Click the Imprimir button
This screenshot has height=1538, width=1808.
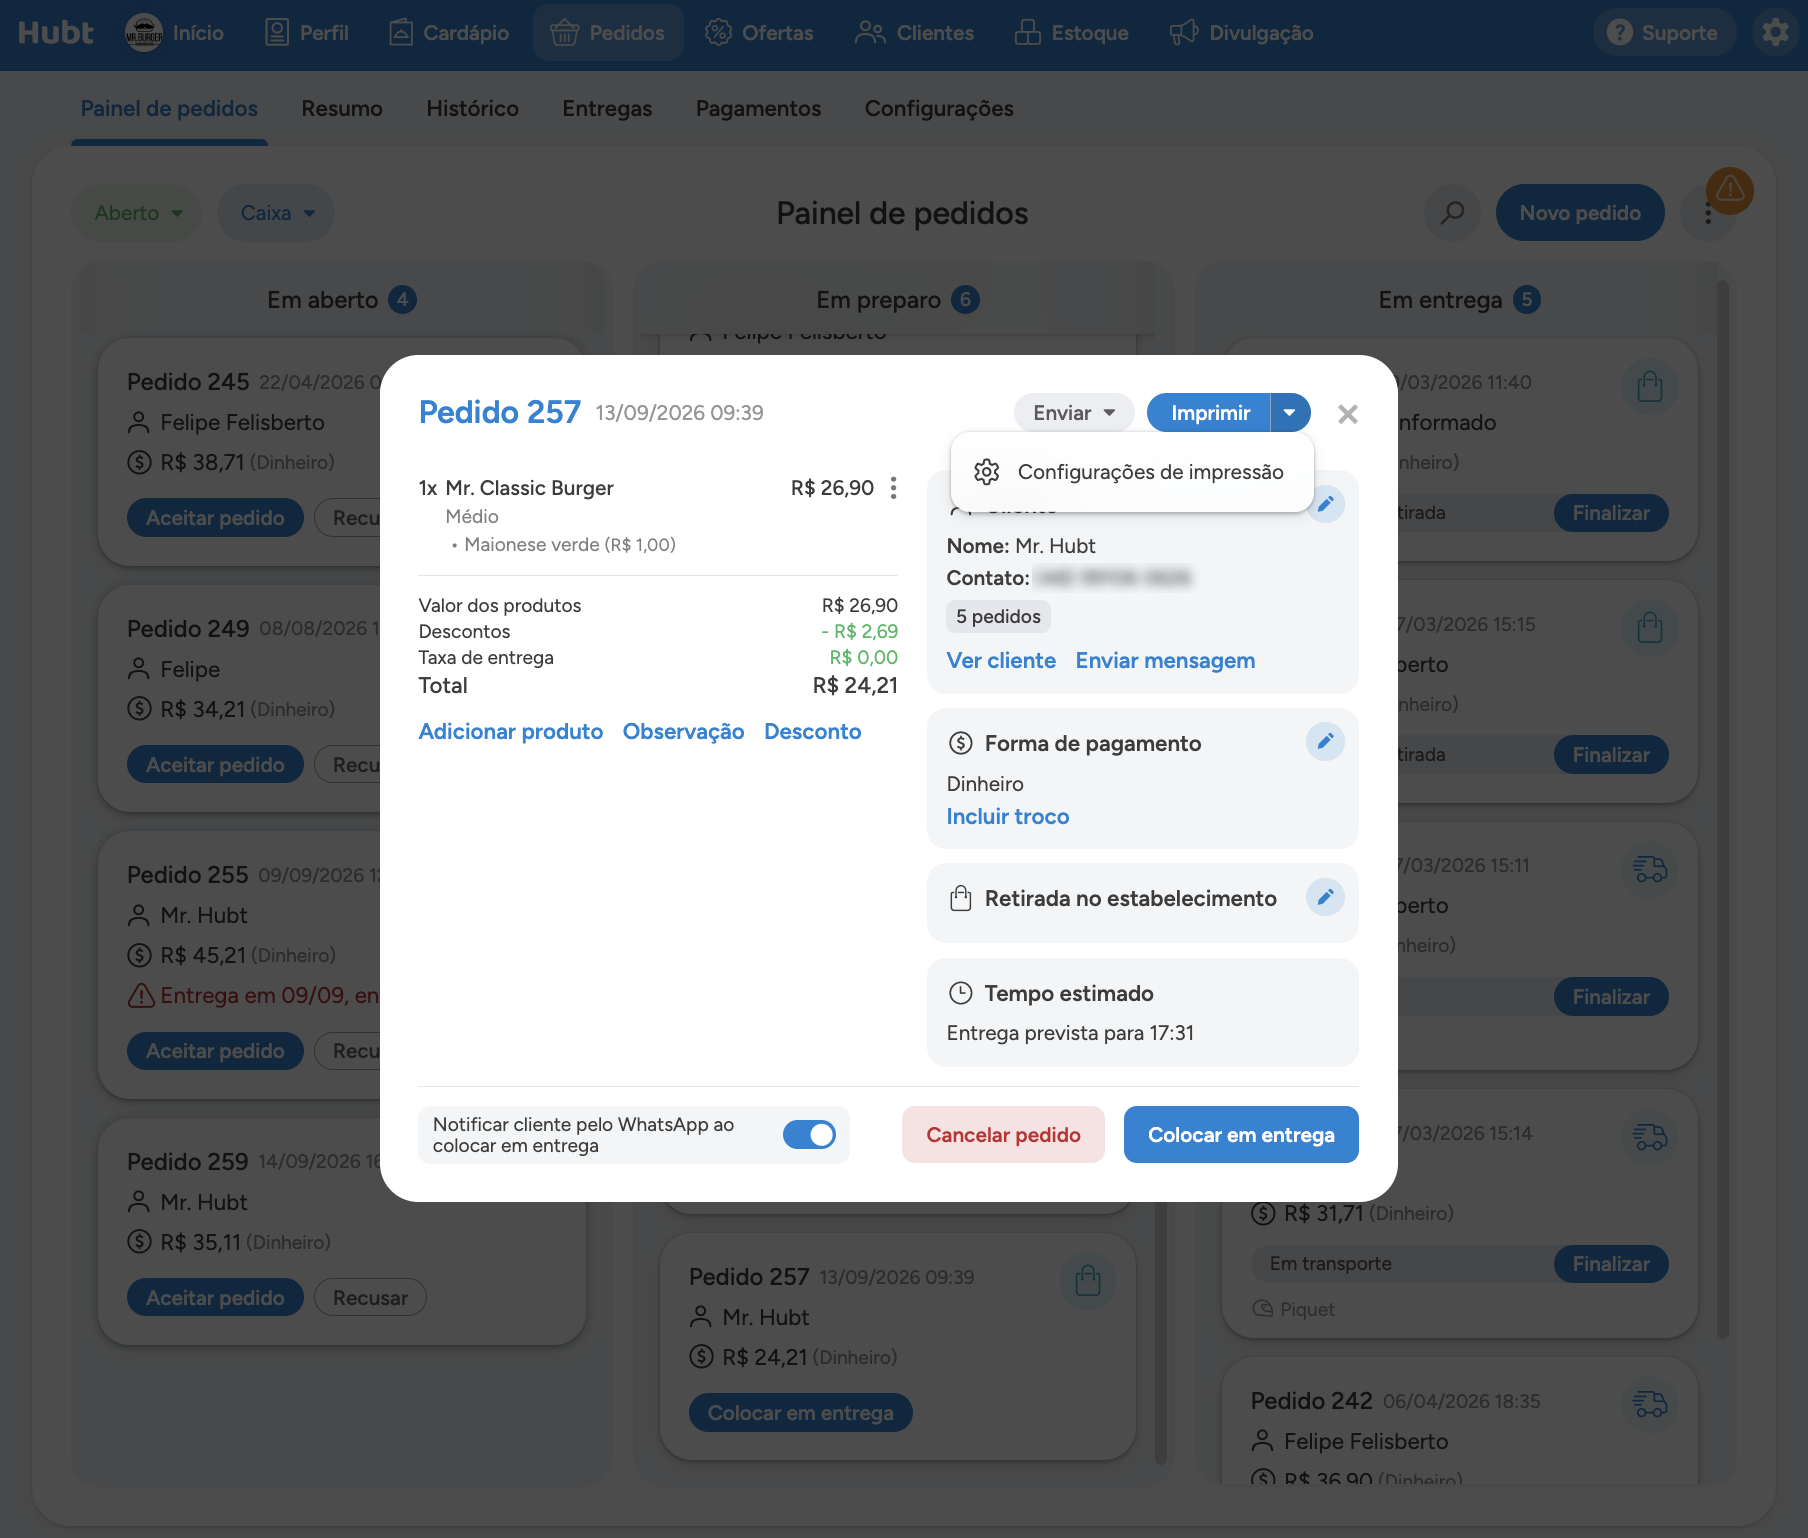pos(1210,413)
